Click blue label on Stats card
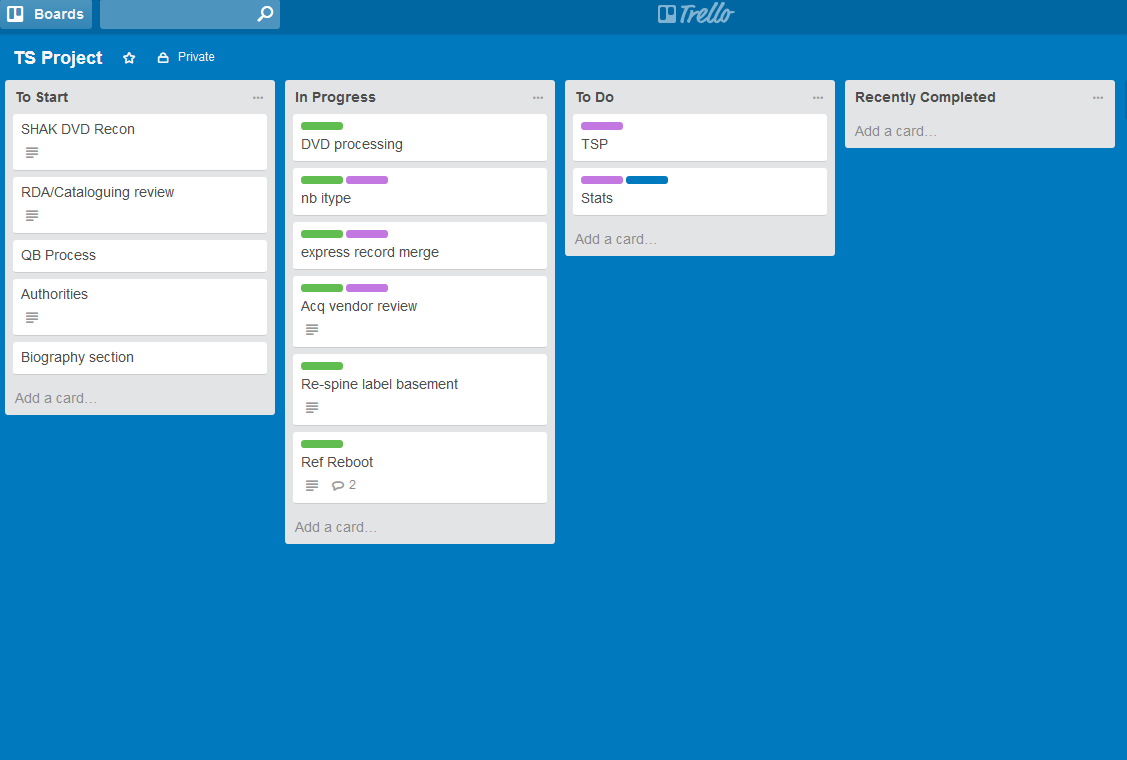This screenshot has width=1127, height=760. point(647,180)
